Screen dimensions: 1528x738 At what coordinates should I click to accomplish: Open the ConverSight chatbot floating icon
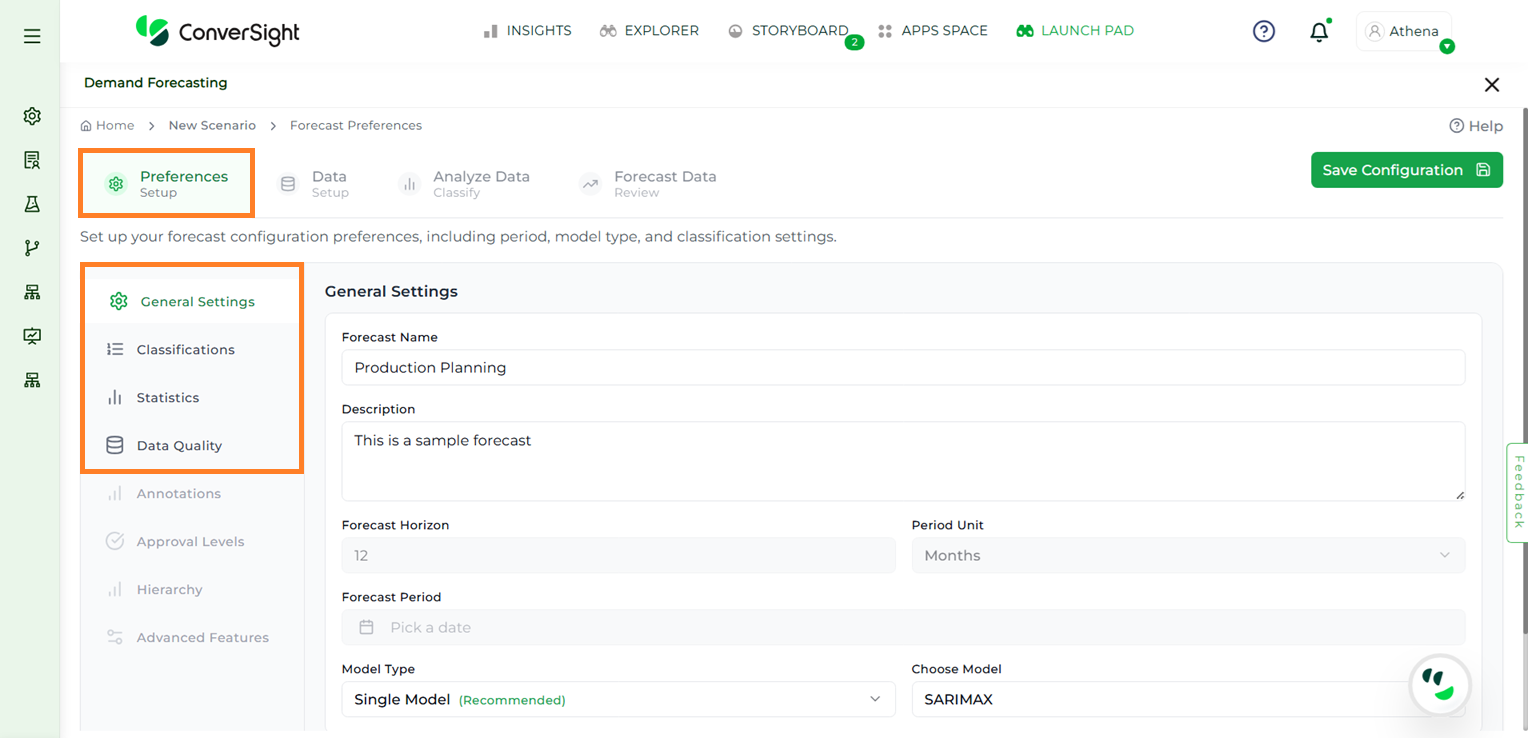(x=1439, y=686)
